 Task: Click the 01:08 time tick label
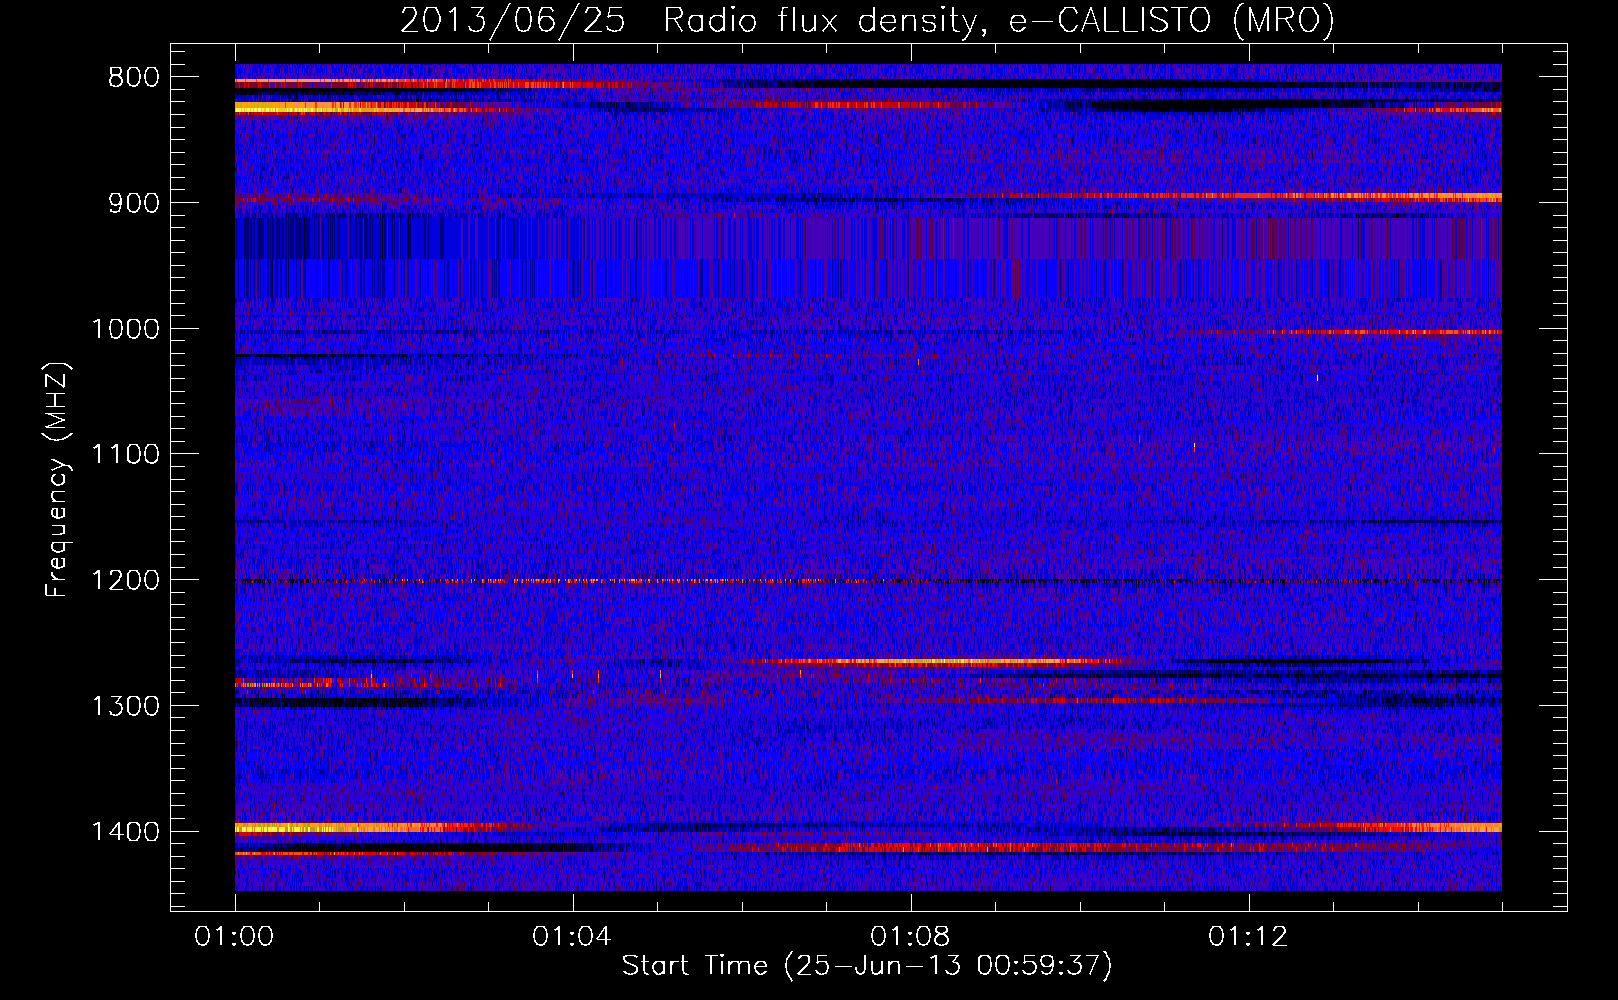[x=910, y=937]
